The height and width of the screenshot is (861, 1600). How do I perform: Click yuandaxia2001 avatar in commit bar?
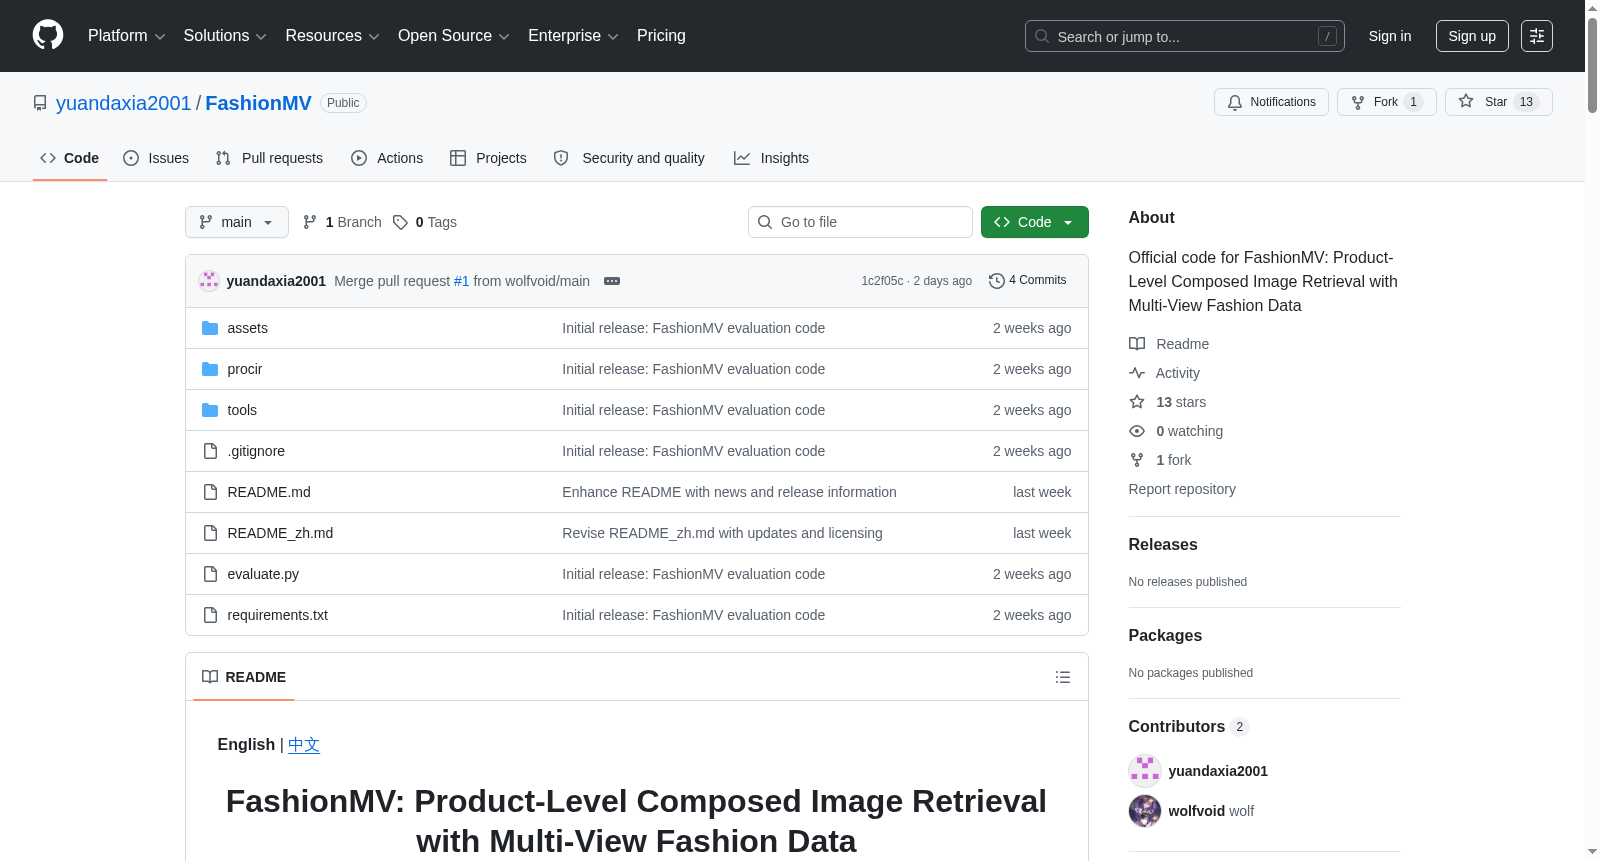tap(209, 281)
